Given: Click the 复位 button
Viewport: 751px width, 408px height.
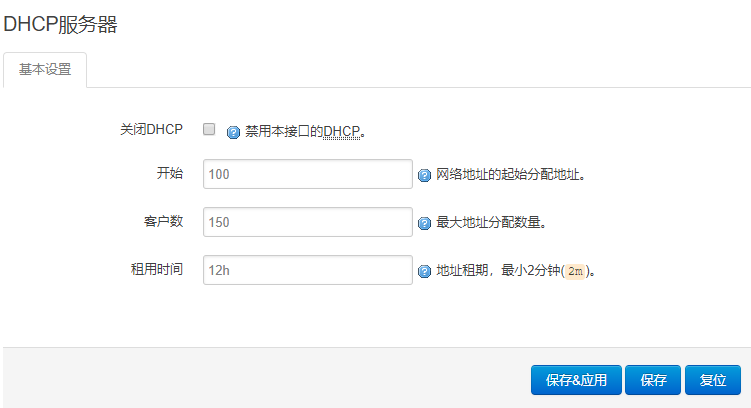Looking at the screenshot, I should (x=713, y=380).
